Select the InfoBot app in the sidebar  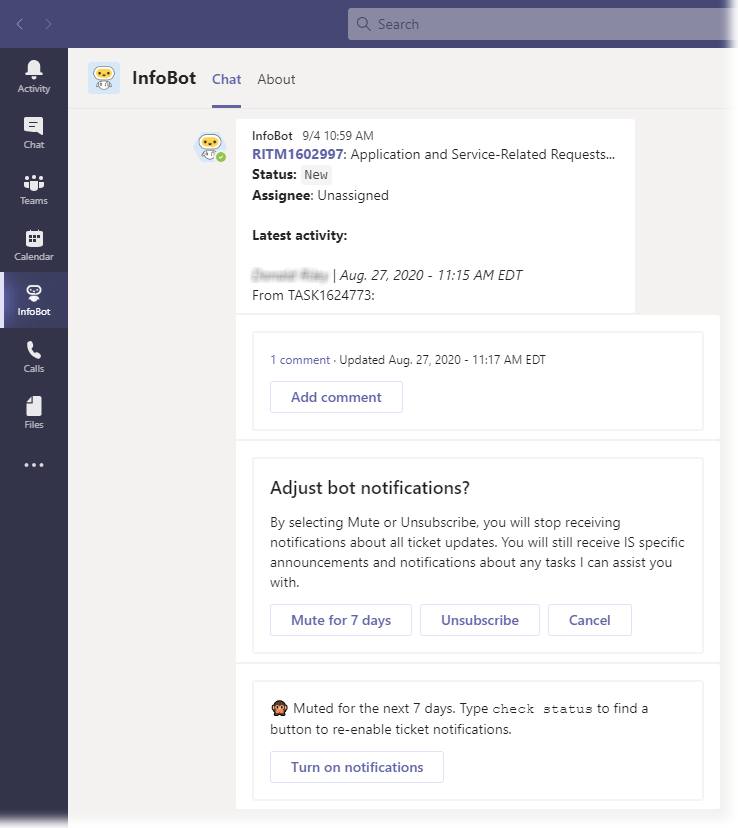click(34, 300)
